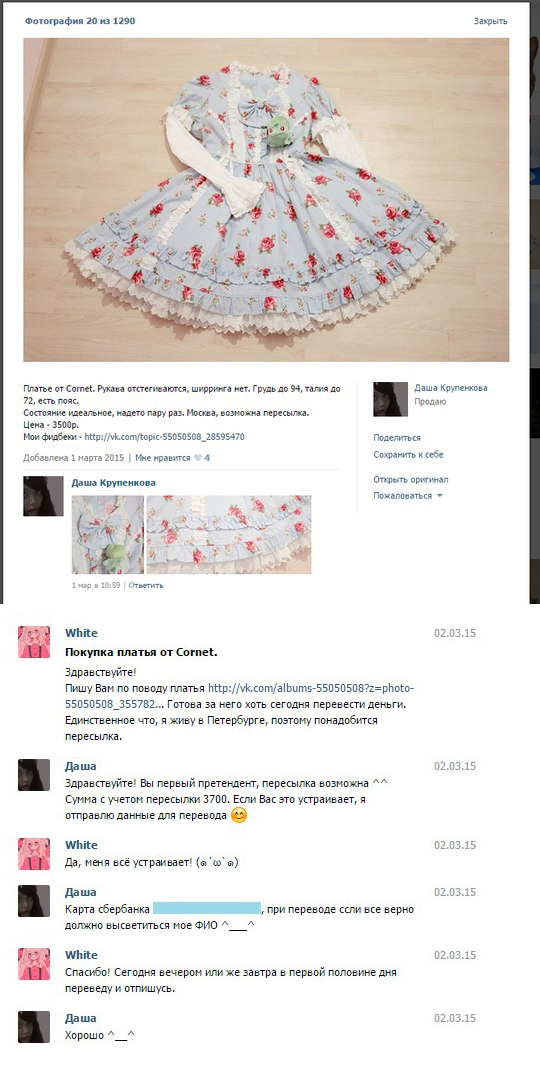Click the main dress photo

click(x=266, y=200)
